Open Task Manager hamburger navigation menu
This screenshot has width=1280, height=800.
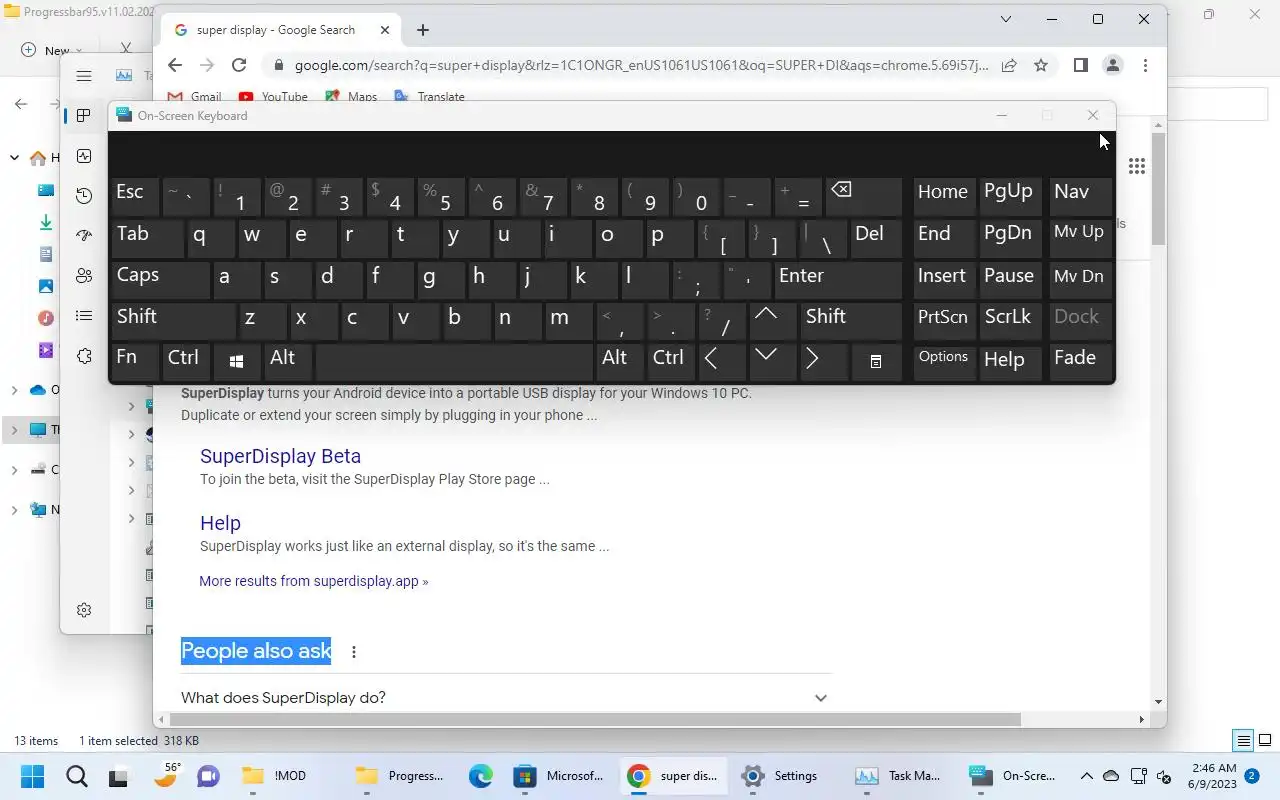[84, 76]
